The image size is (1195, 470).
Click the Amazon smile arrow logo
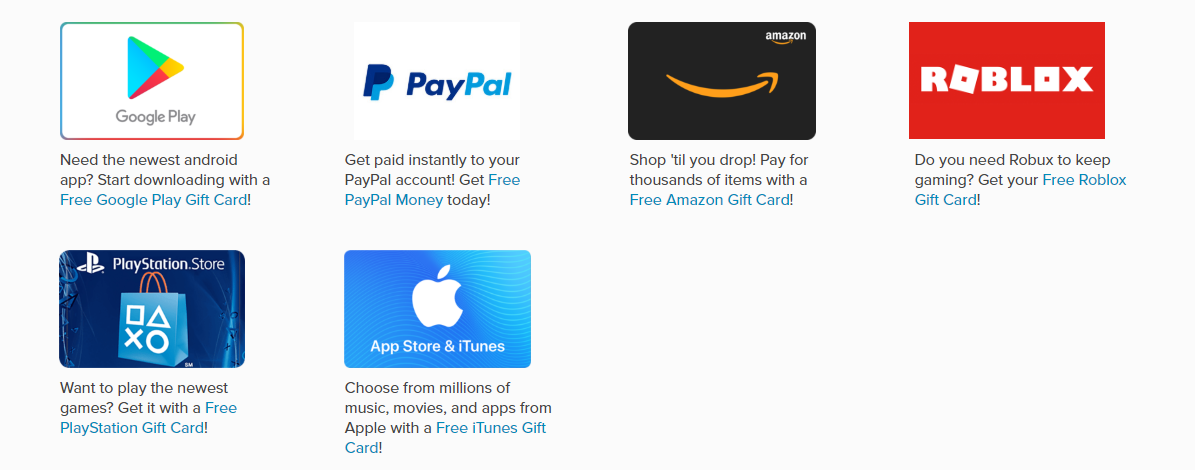coord(722,84)
